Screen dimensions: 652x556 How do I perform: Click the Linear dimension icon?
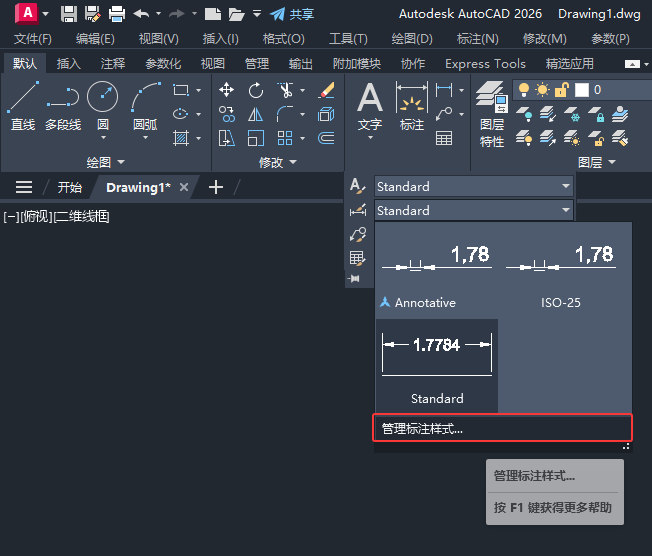[444, 90]
